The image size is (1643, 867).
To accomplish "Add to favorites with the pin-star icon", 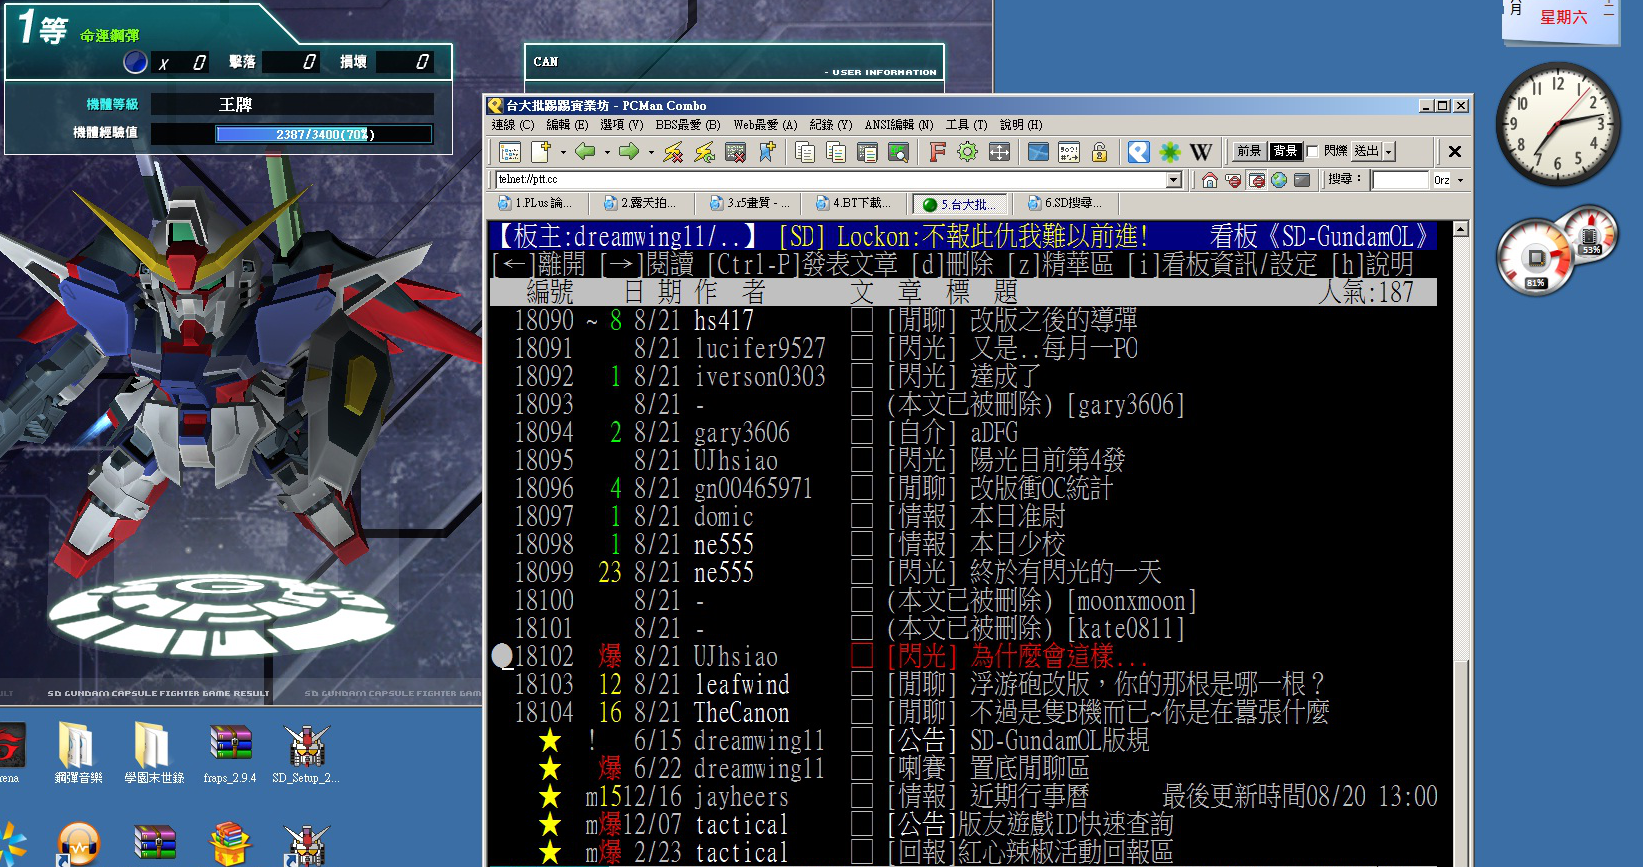I will coord(767,152).
